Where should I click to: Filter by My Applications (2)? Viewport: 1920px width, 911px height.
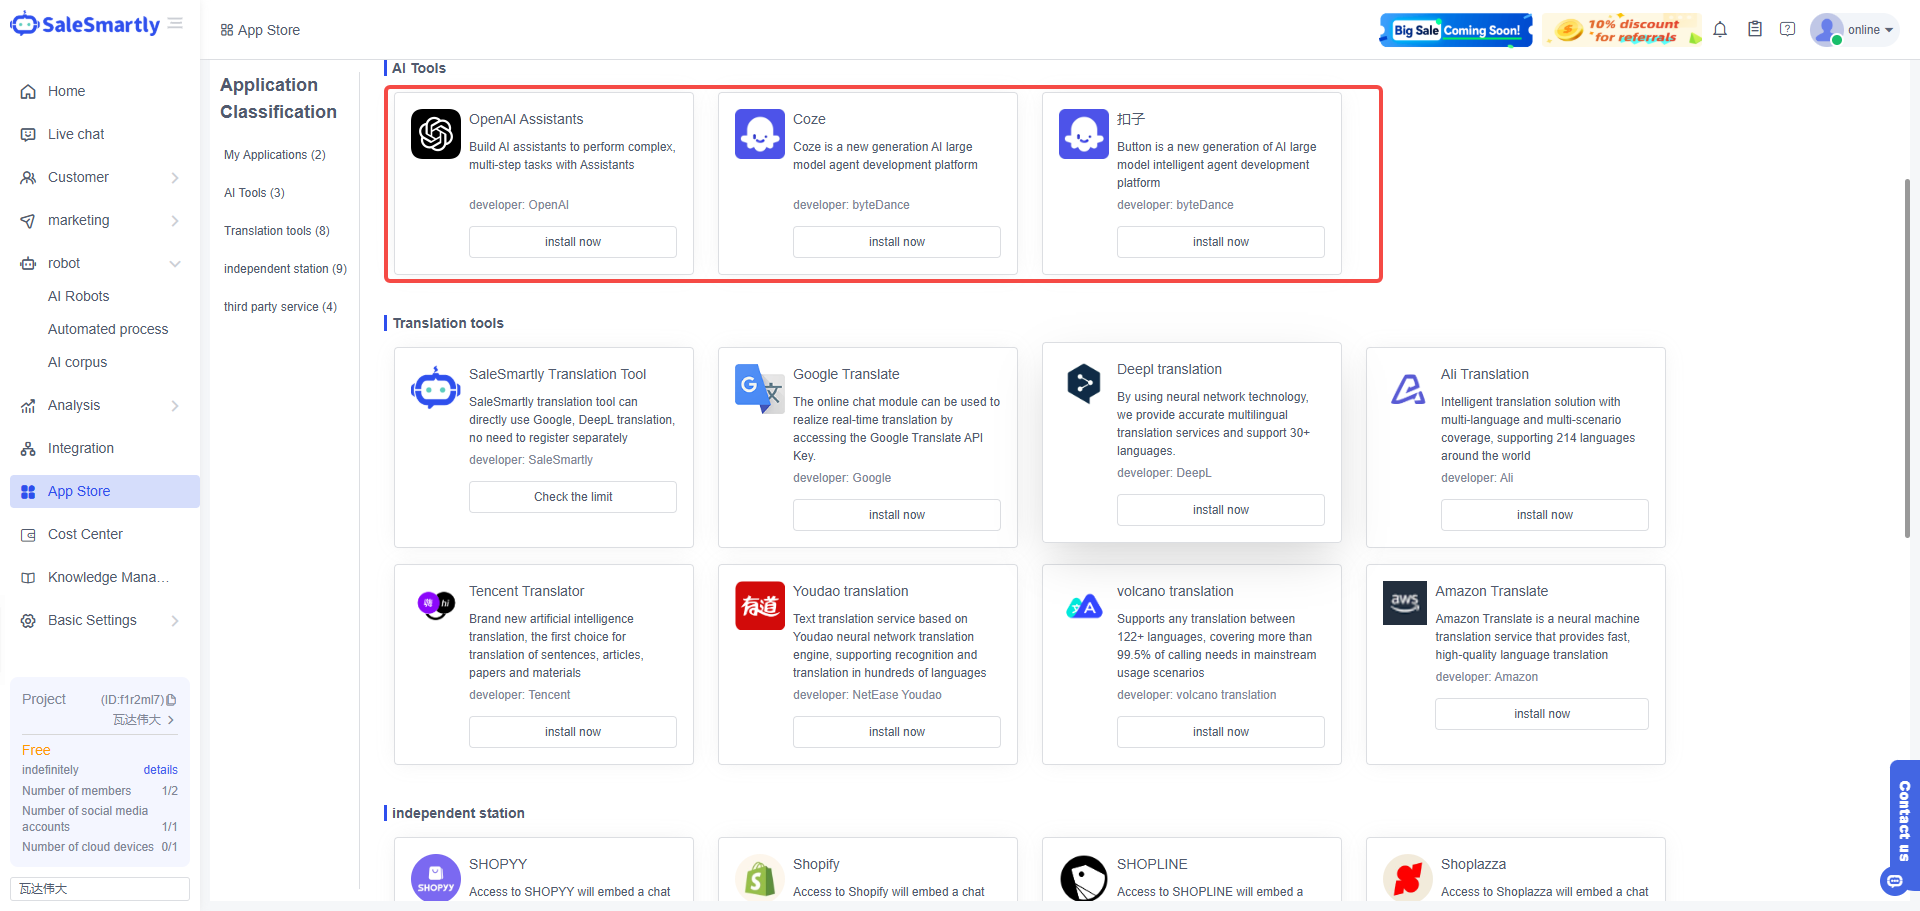[275, 155]
